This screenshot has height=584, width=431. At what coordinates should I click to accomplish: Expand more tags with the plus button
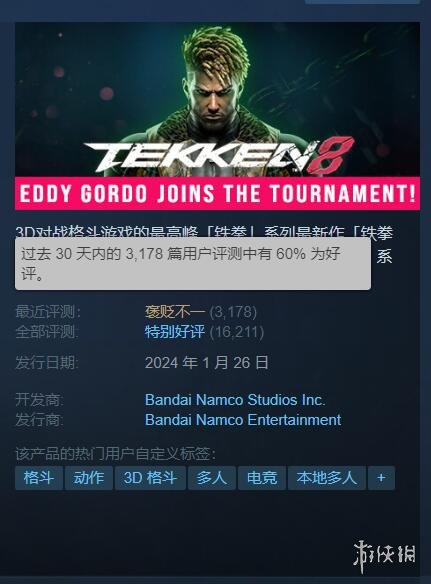tap(381, 477)
